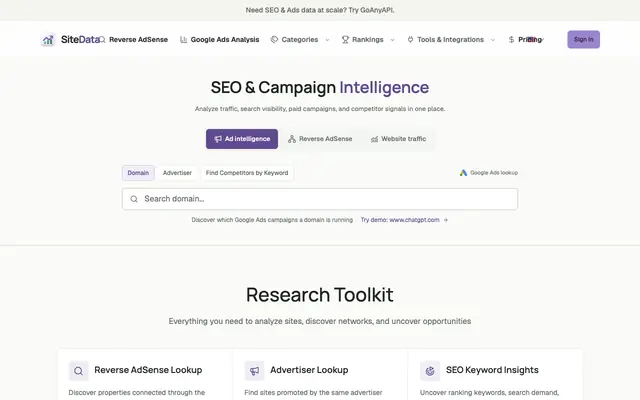Click the Tools & Integrations plug icon

(410, 40)
